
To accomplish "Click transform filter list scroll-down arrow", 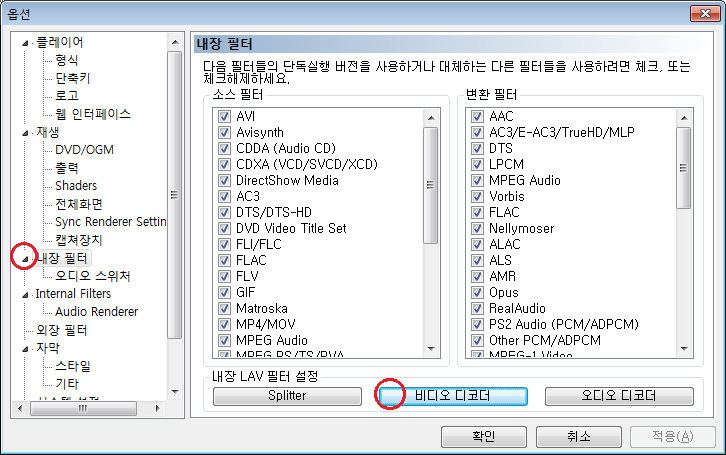I will click(684, 349).
